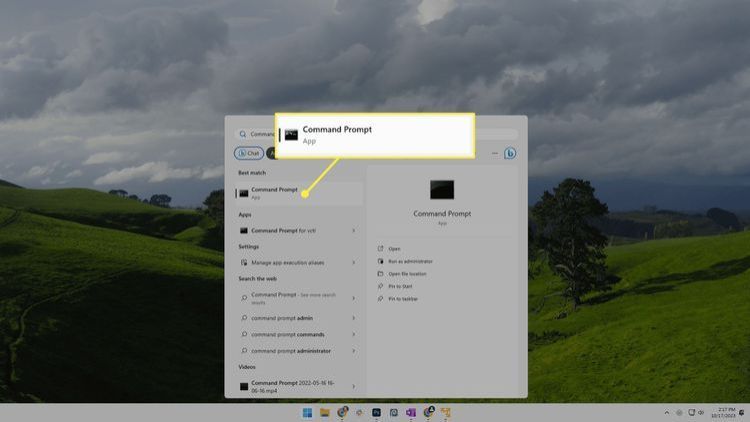Click the Bing icon in search panel
This screenshot has width=750, height=422.
pos(510,153)
